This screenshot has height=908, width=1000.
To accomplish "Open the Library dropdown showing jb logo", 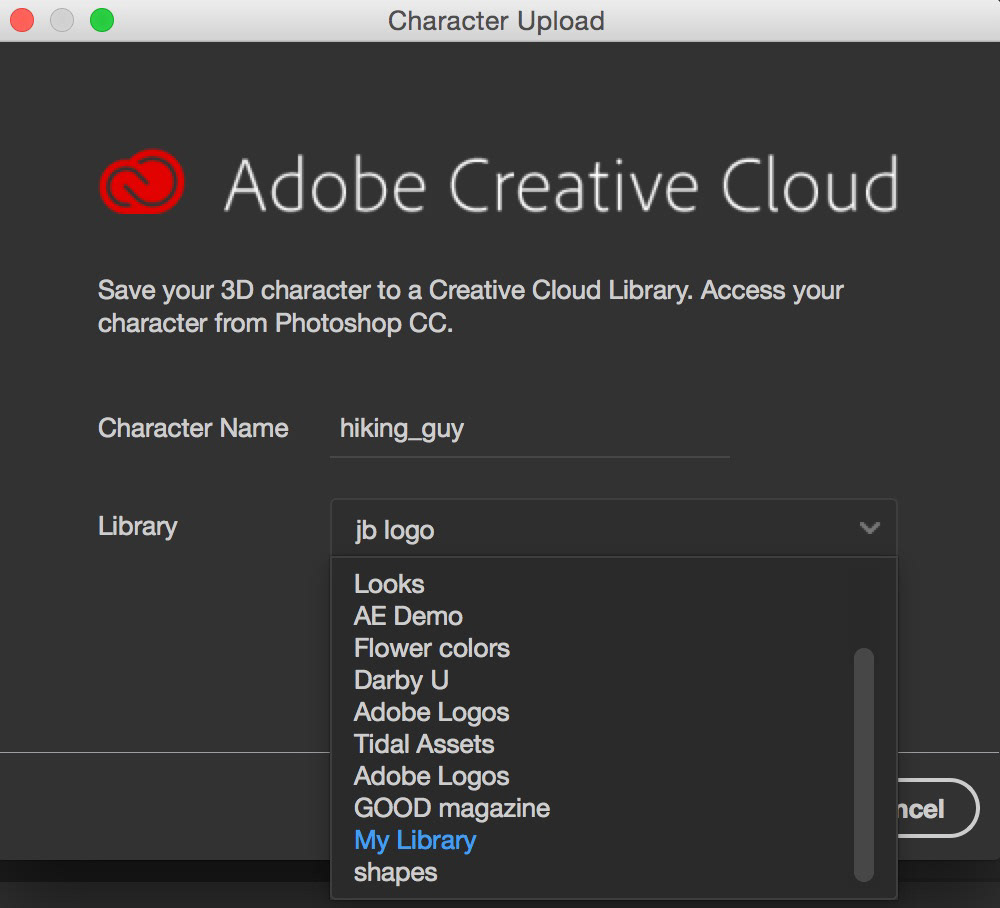I will [614, 529].
